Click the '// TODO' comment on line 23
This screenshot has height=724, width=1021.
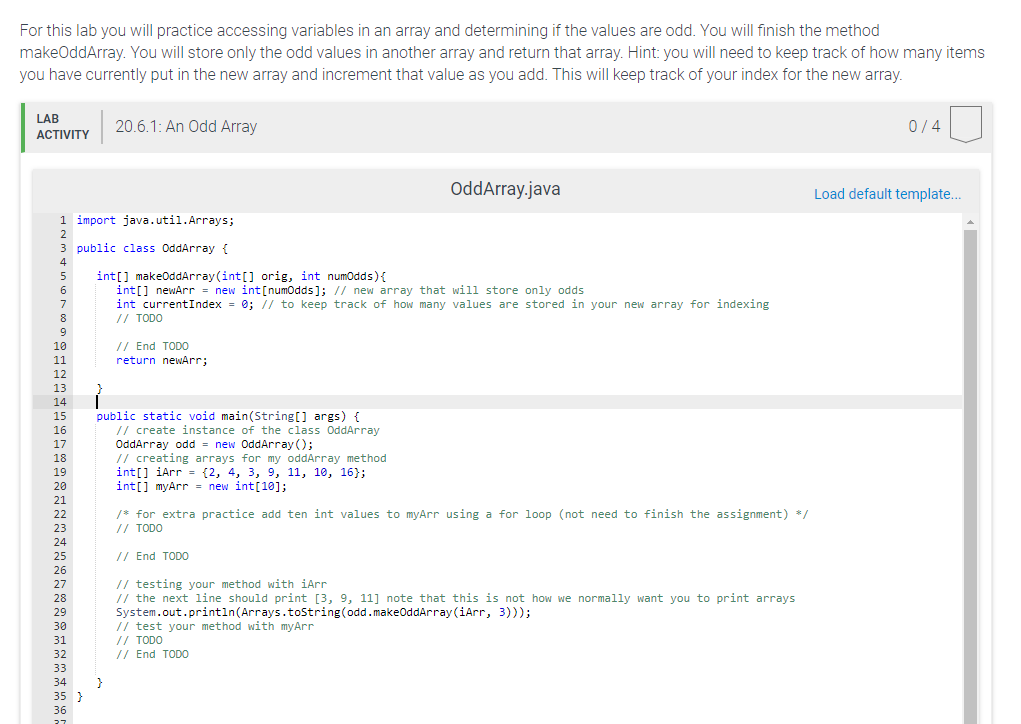(x=139, y=528)
